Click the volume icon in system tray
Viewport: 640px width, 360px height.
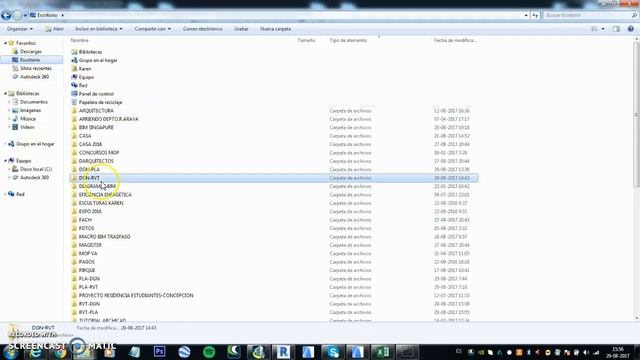586,352
